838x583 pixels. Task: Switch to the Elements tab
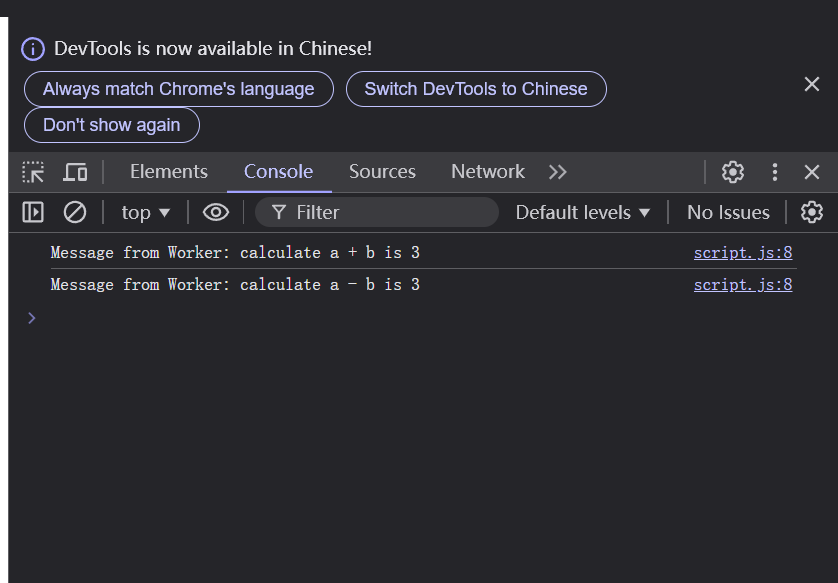click(169, 172)
